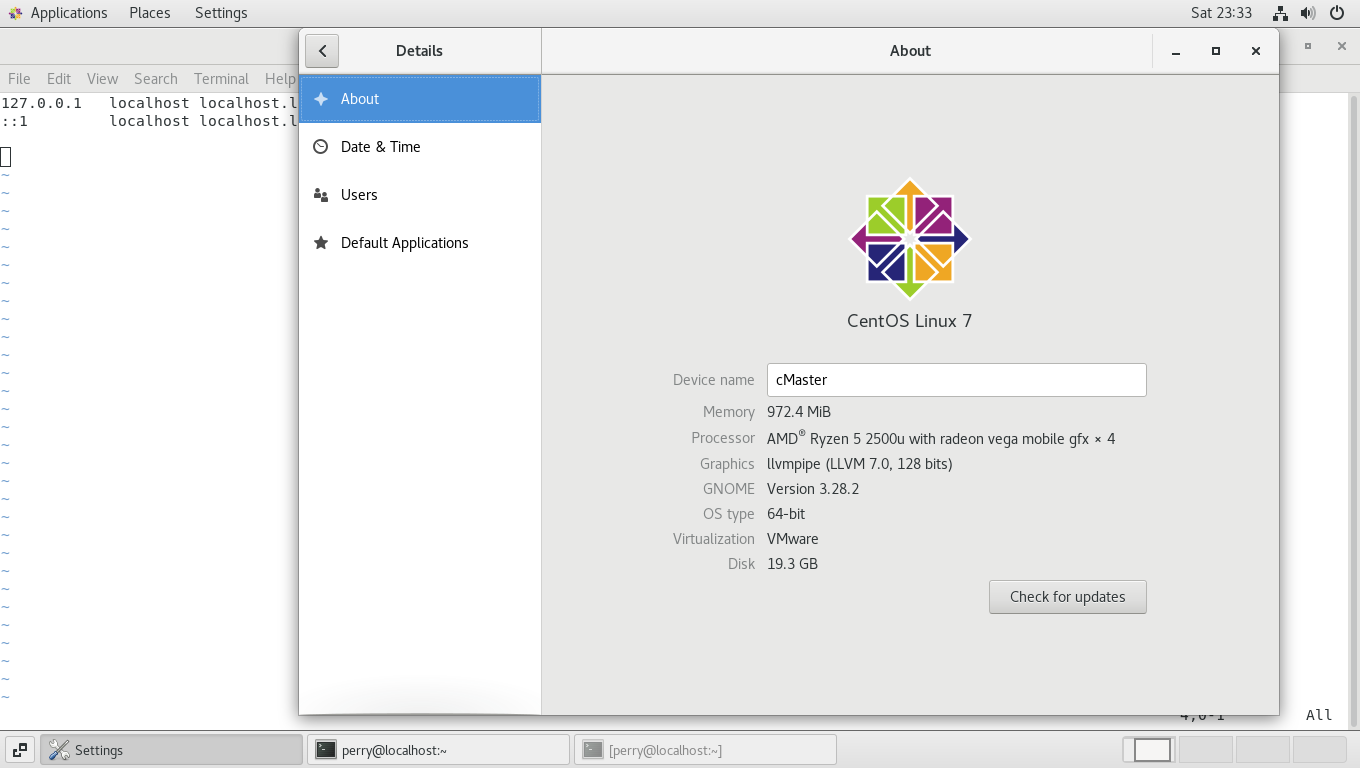This screenshot has width=1360, height=768.
Task: Select Default Applications in sidebar
Action: pyautogui.click(x=404, y=243)
